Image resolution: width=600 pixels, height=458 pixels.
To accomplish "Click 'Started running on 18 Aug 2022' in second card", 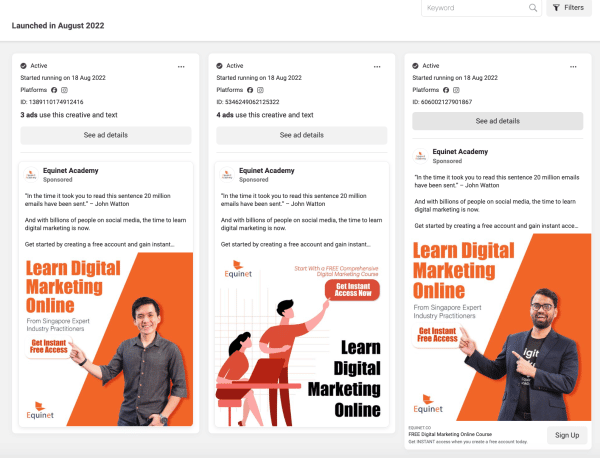I will (259, 78).
